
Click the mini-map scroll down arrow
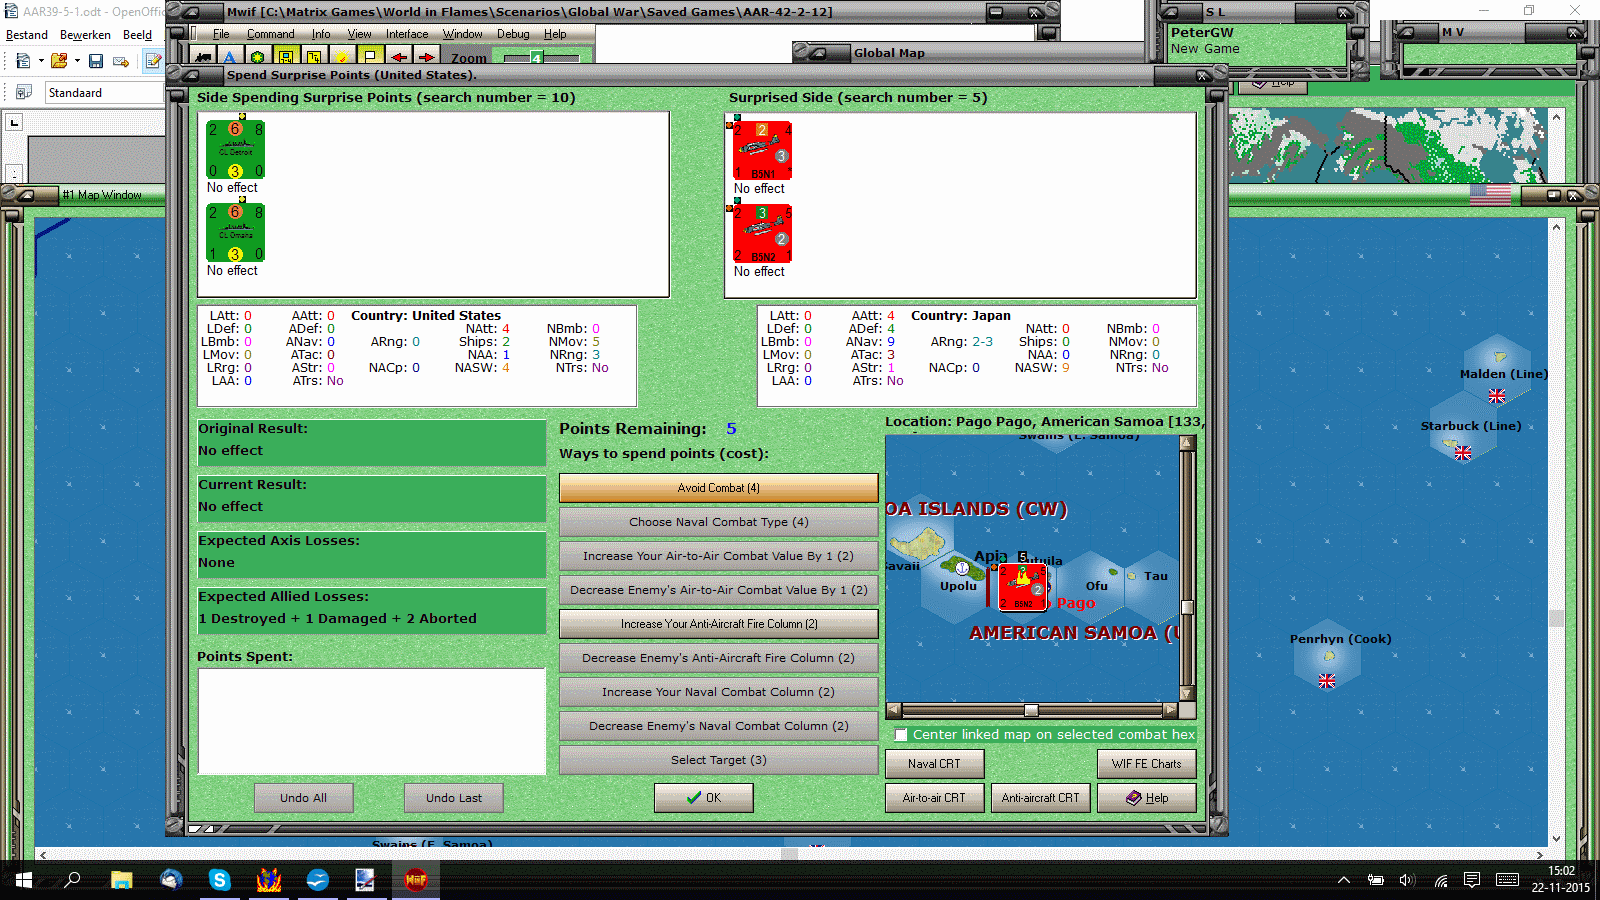click(1187, 693)
